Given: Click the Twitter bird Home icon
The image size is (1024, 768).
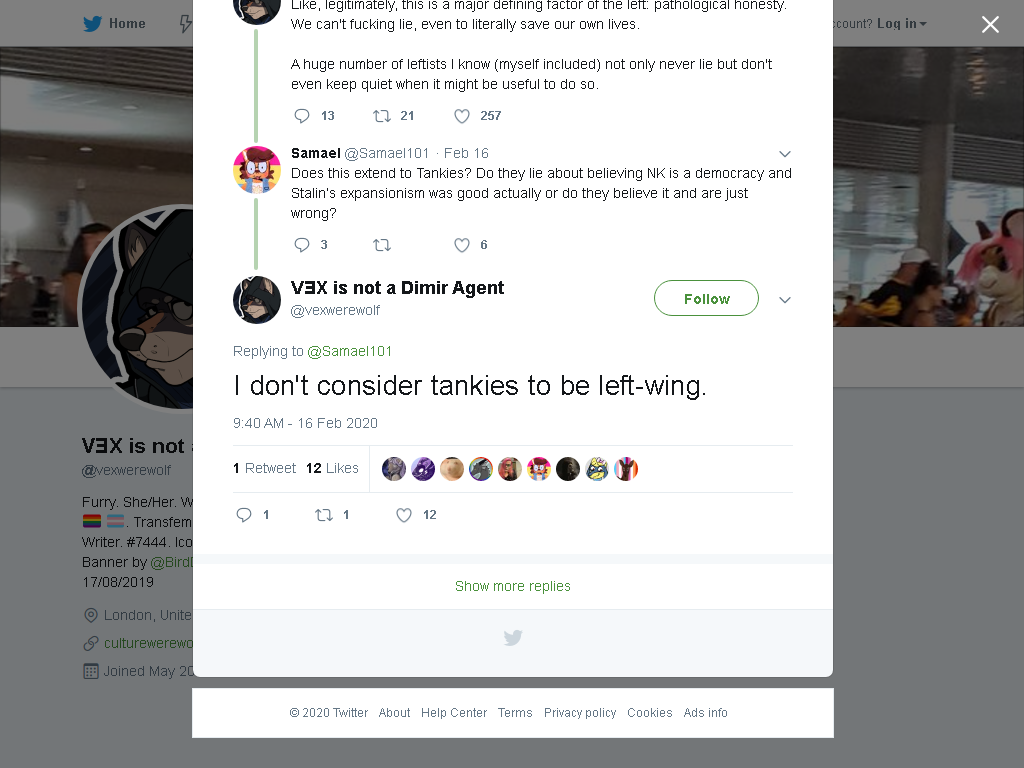Looking at the screenshot, I should 93,24.
